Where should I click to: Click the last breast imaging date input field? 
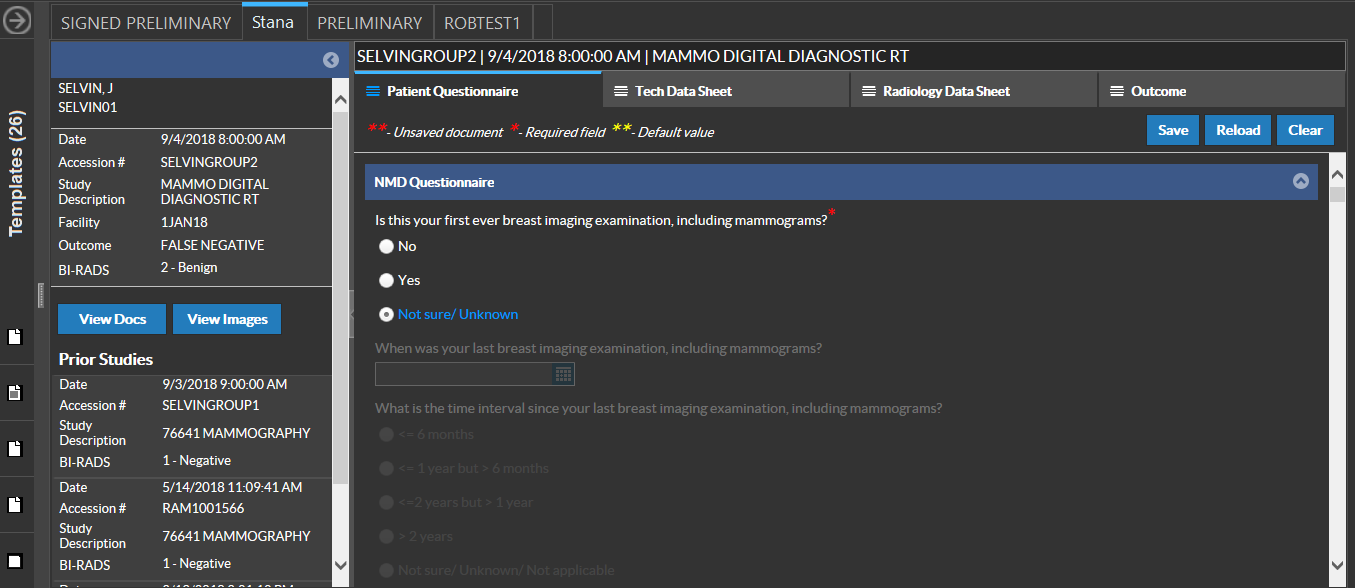tap(463, 374)
